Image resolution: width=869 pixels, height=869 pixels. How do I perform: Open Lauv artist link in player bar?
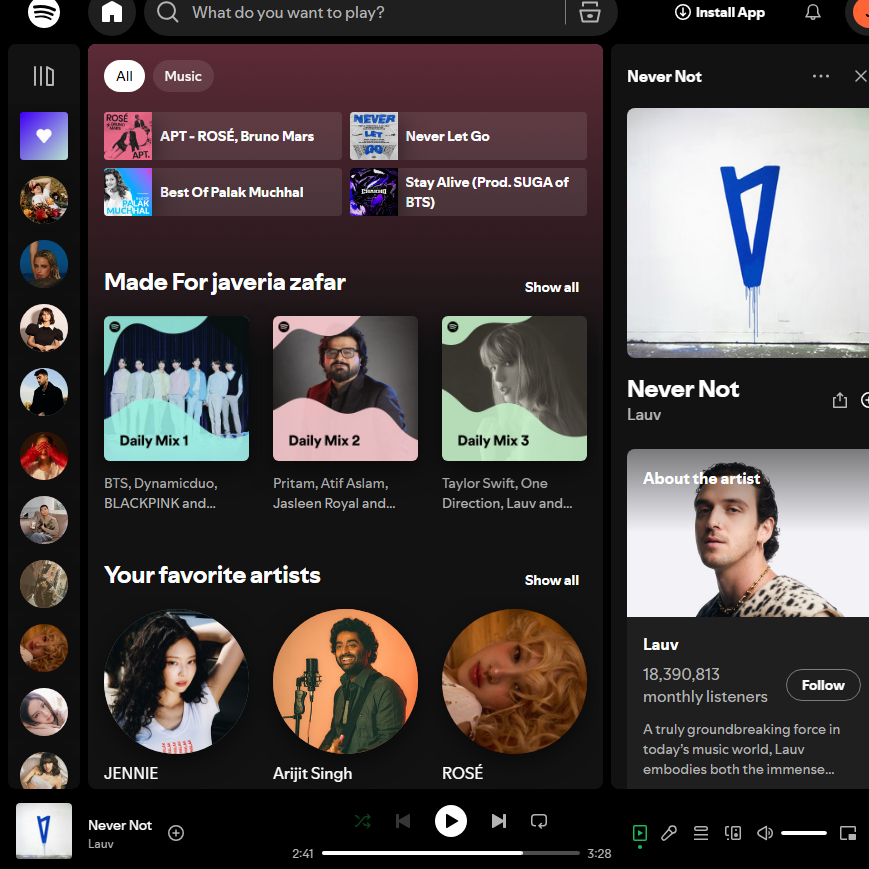point(101,844)
